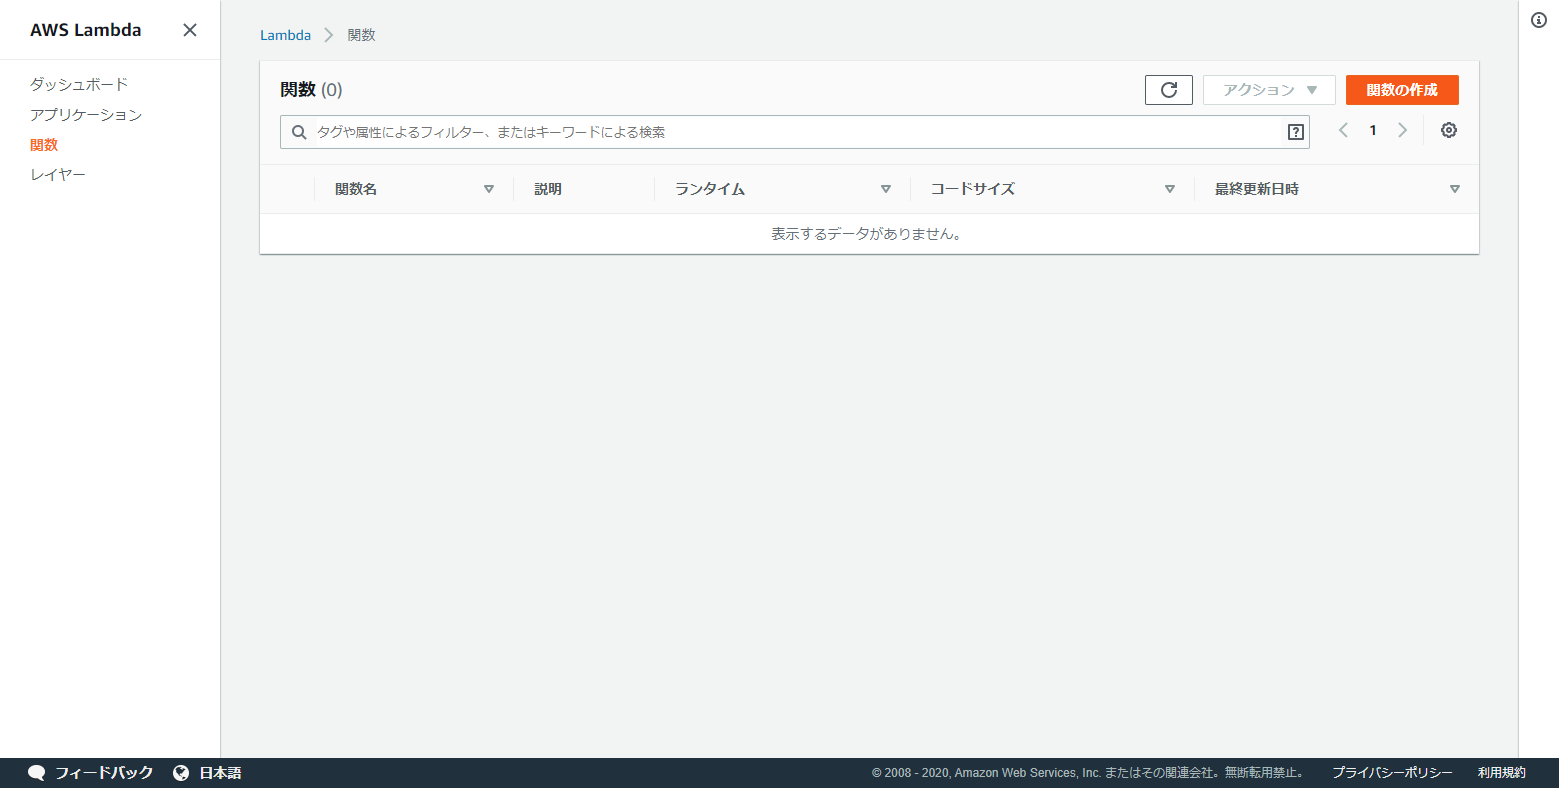This screenshot has width=1559, height=788.
Task: Click the 説明 column header
Action: coord(548,189)
